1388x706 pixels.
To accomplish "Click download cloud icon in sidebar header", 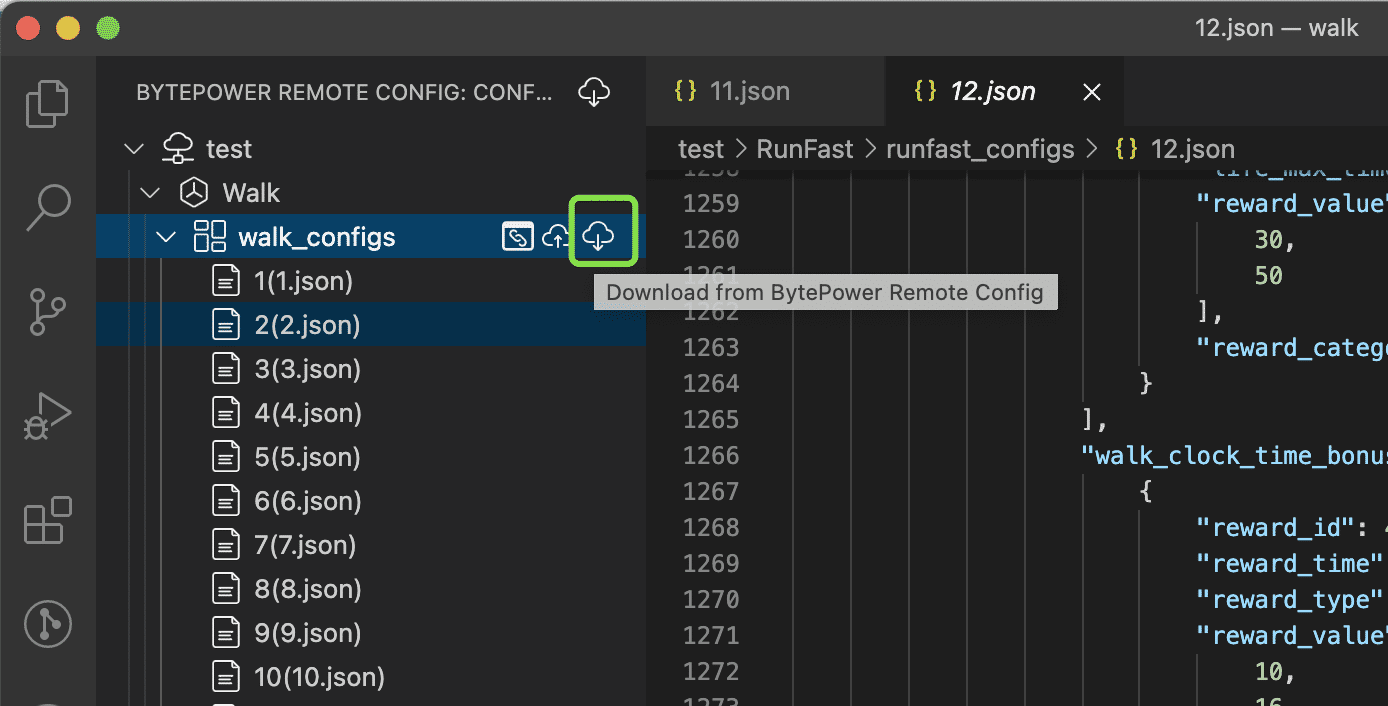I will (595, 92).
